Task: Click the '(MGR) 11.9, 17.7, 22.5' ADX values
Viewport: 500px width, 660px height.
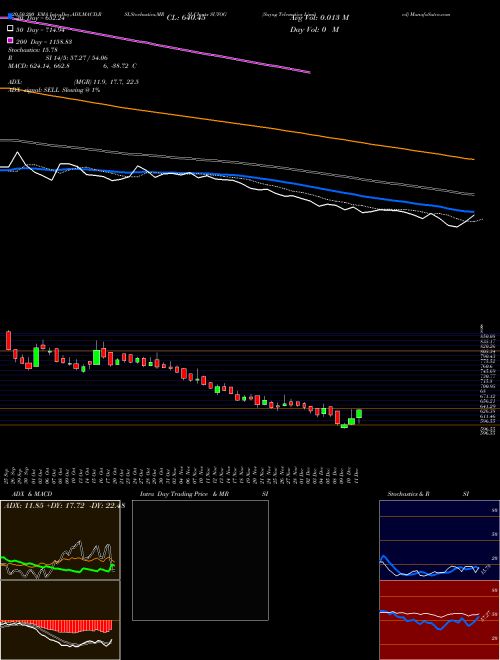Action: (x=106, y=82)
